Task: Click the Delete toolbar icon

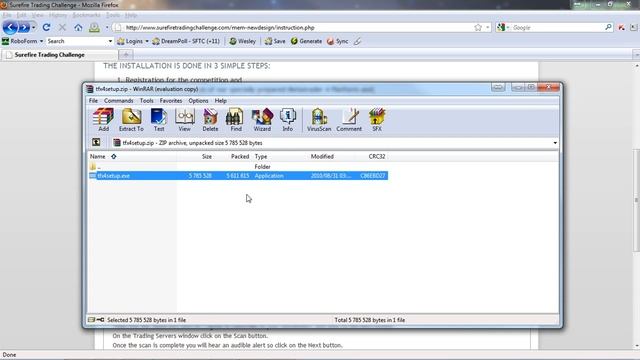Action: [x=210, y=120]
